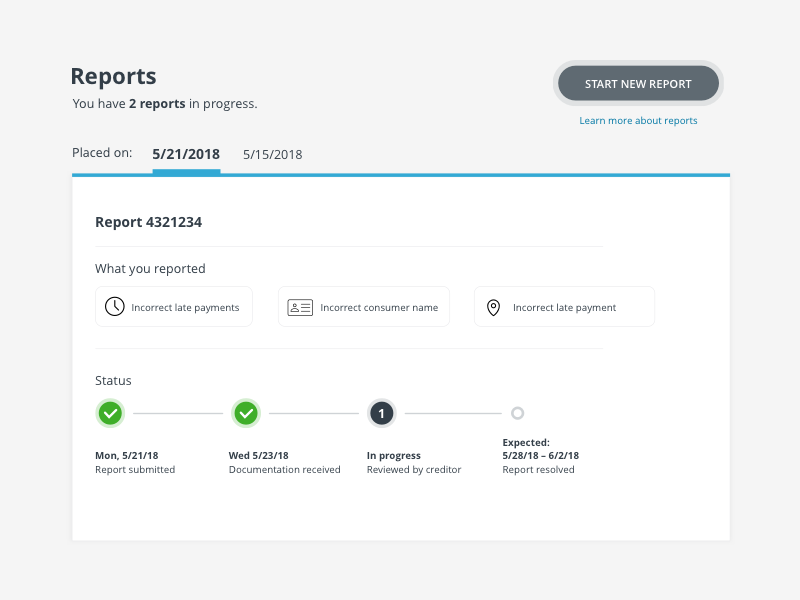
Task: Click the green checkmark for Report submitted
Action: coord(110,413)
